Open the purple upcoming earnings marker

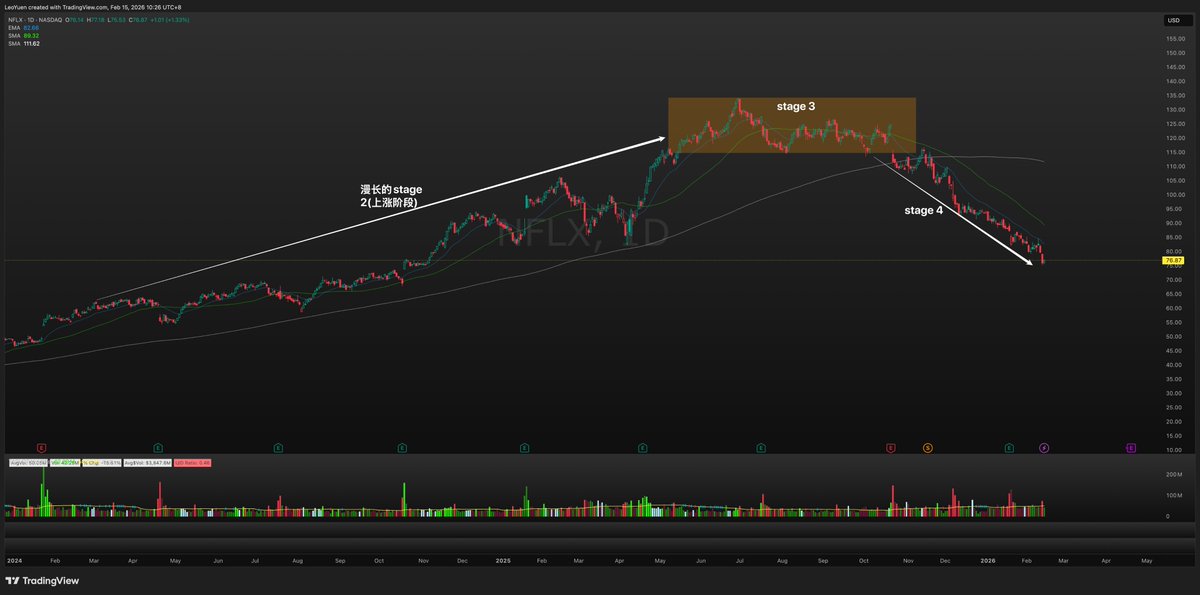1131,448
